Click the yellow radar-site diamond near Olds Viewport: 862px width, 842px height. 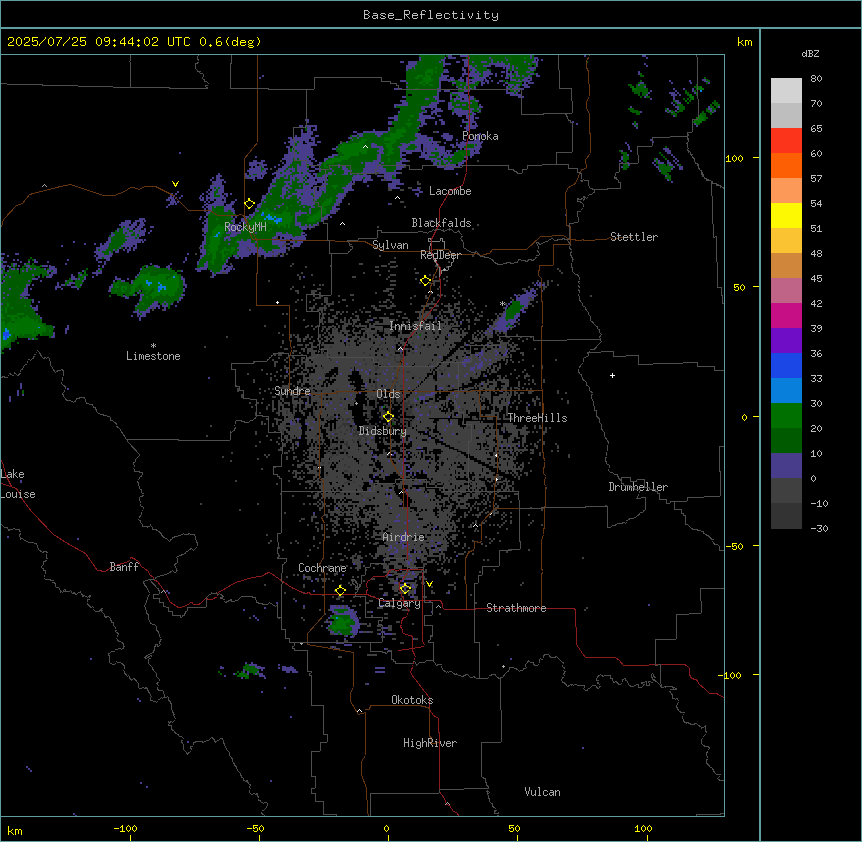click(x=388, y=417)
